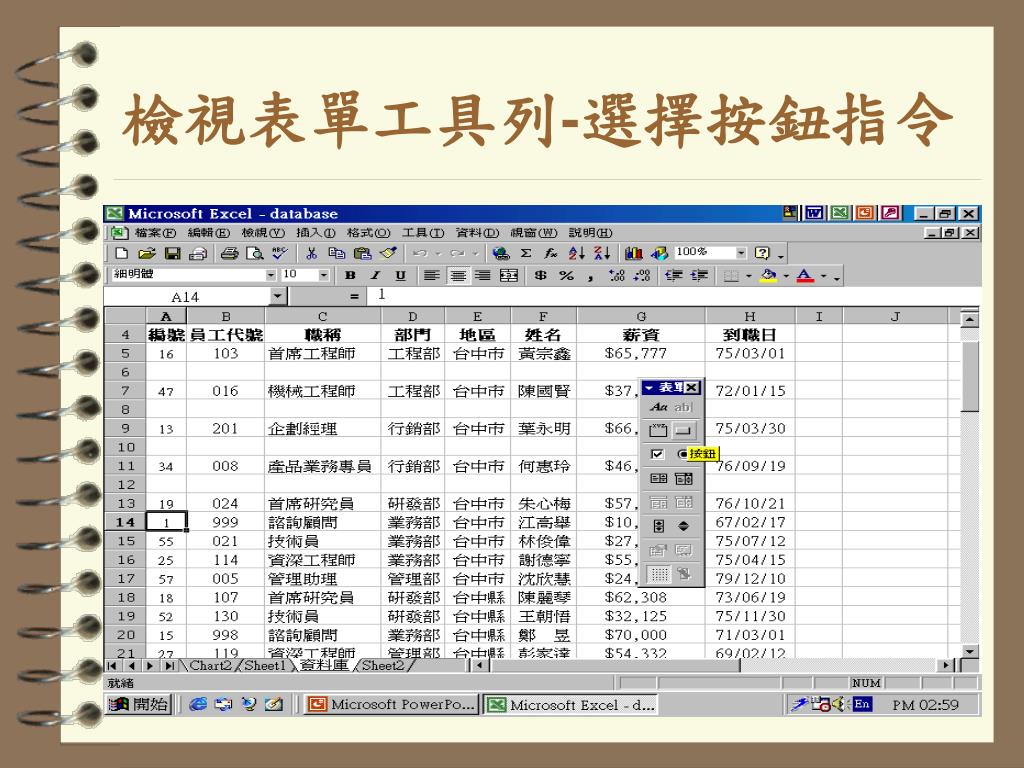Viewport: 1024px width, 768px height.
Task: Open Print Preview with the magnifier icon
Action: 255,253
